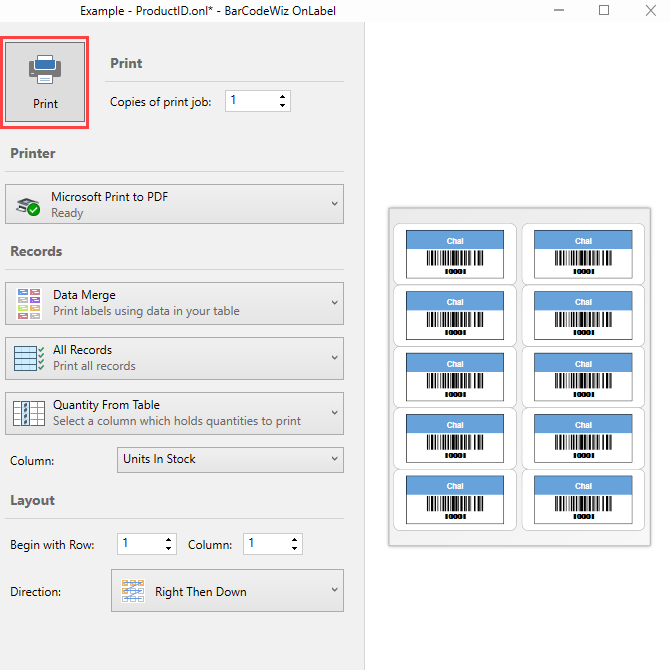The image size is (670, 670).
Task: Click the All Records checklist icon
Action: click(30, 358)
